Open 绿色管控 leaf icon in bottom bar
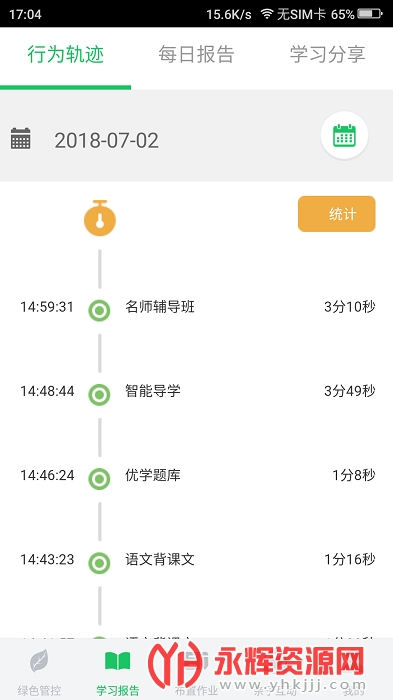Screen dimensions: 393x700 39,661
